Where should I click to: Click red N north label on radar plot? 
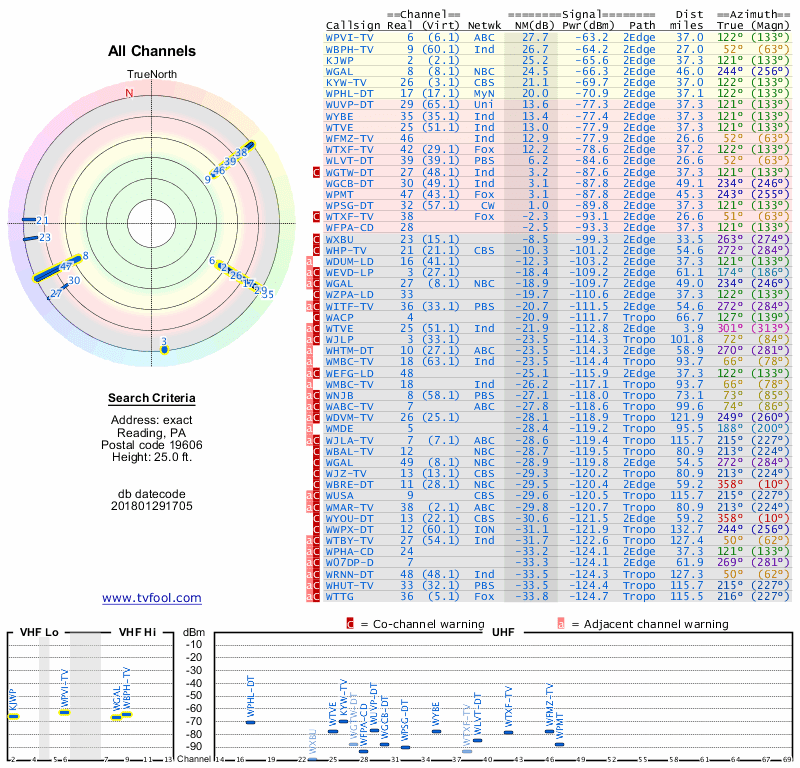pos(129,93)
